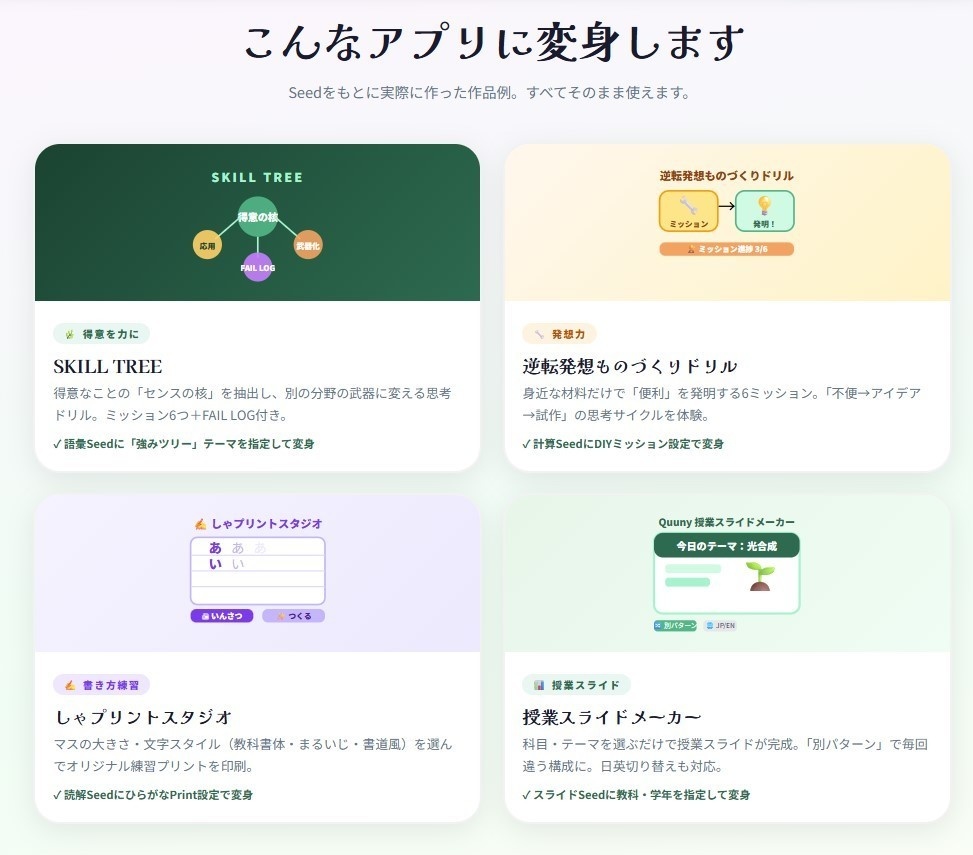This screenshot has height=855, width=973.
Task: Click the seedling plant emoji in slide preview
Action: coord(759,577)
